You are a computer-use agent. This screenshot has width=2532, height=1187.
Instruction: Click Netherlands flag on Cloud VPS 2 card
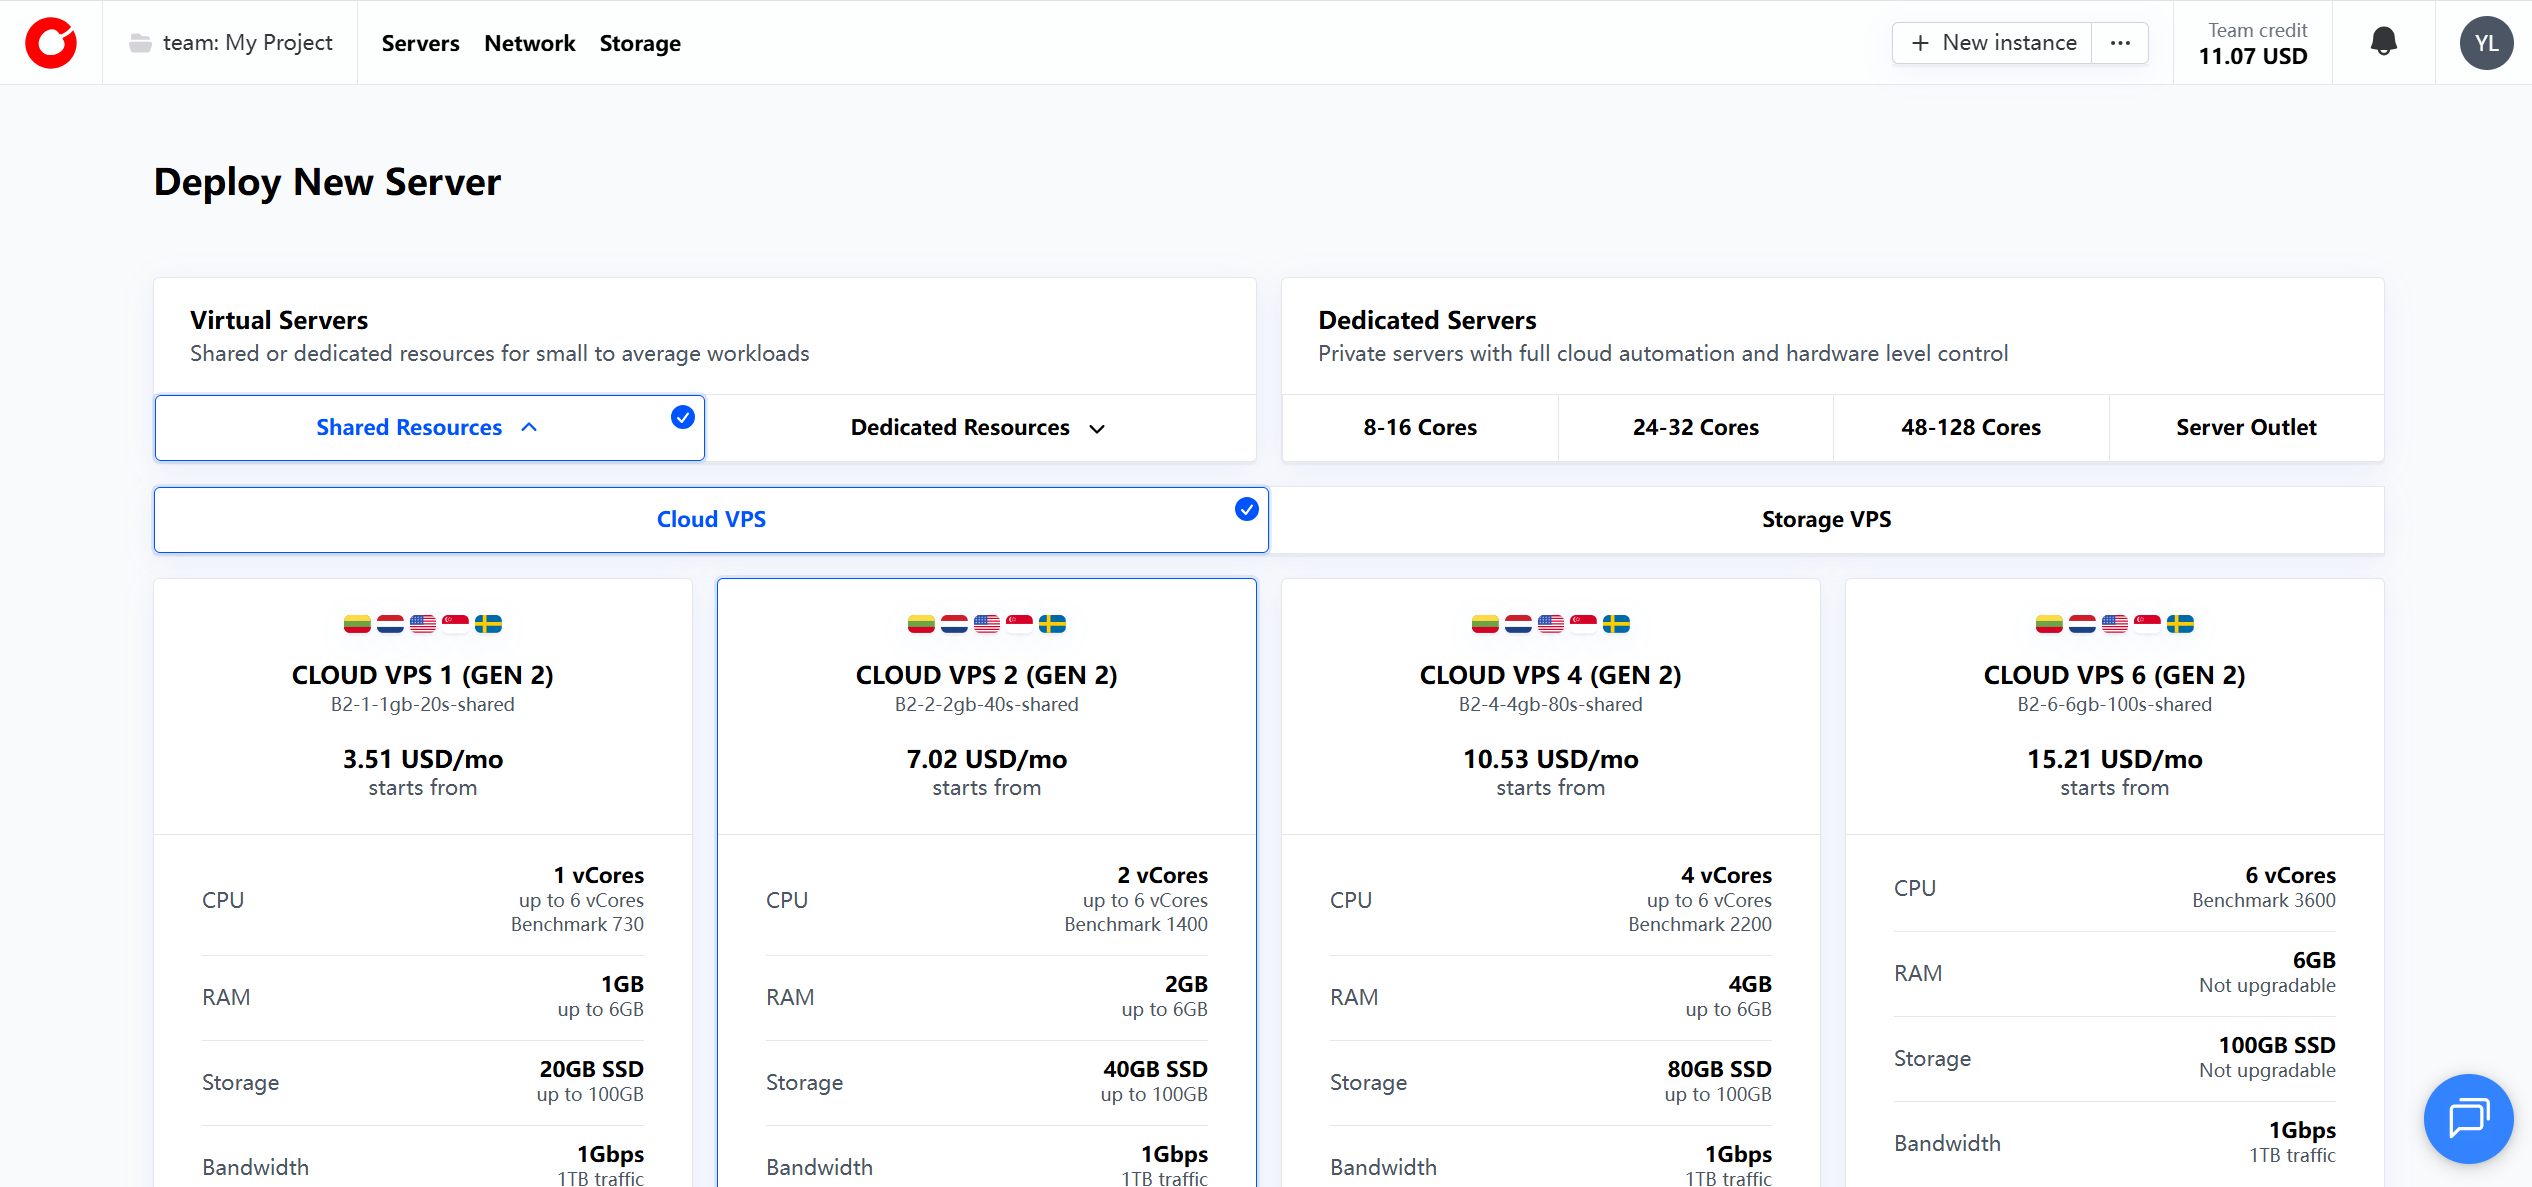[954, 624]
